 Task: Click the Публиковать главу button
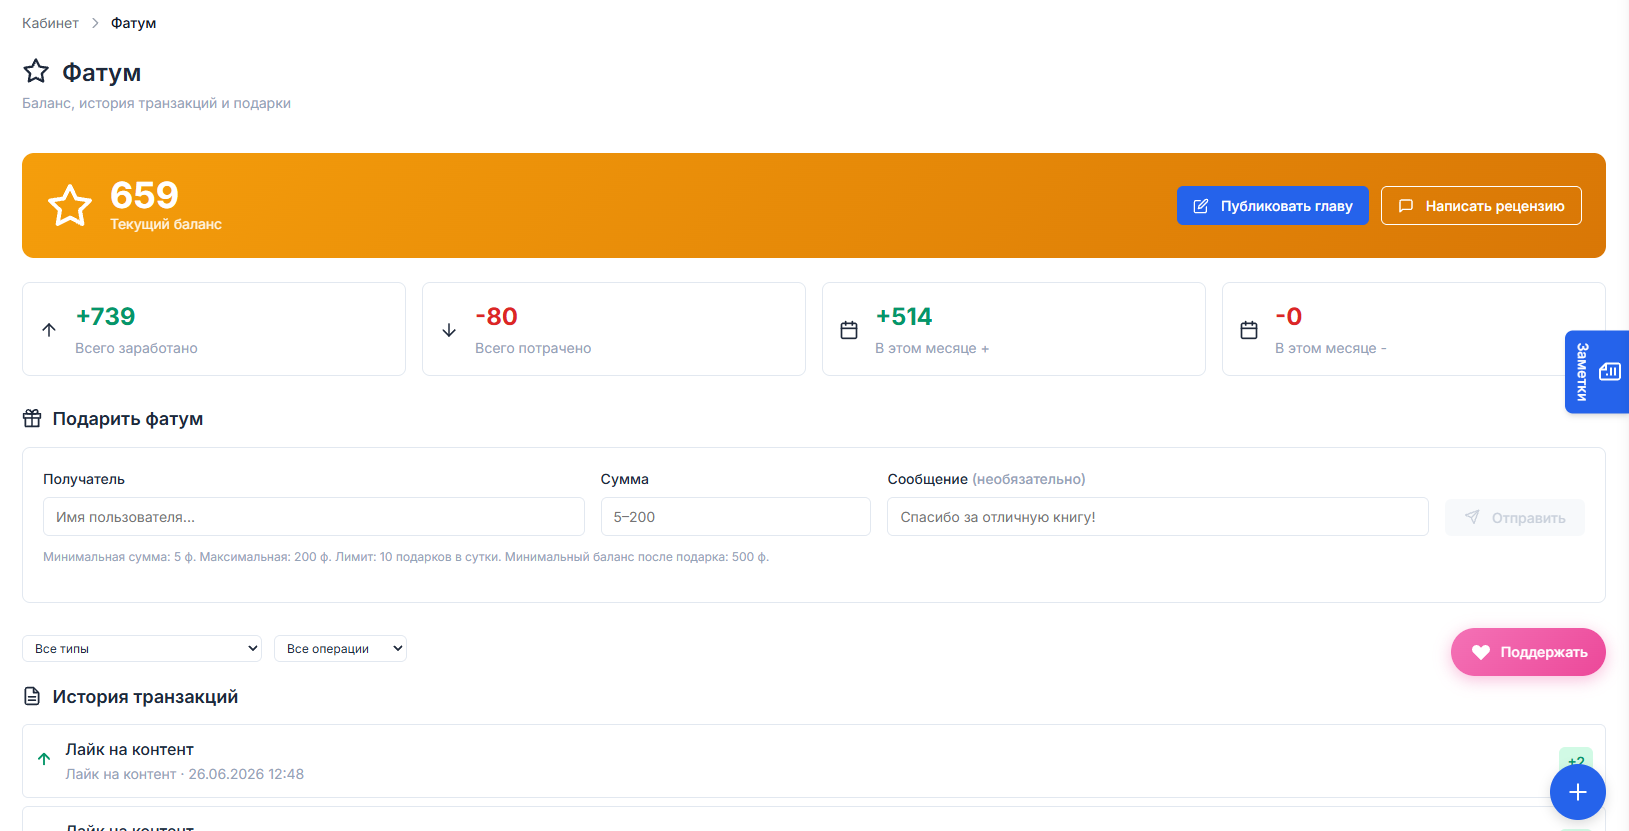(1273, 206)
